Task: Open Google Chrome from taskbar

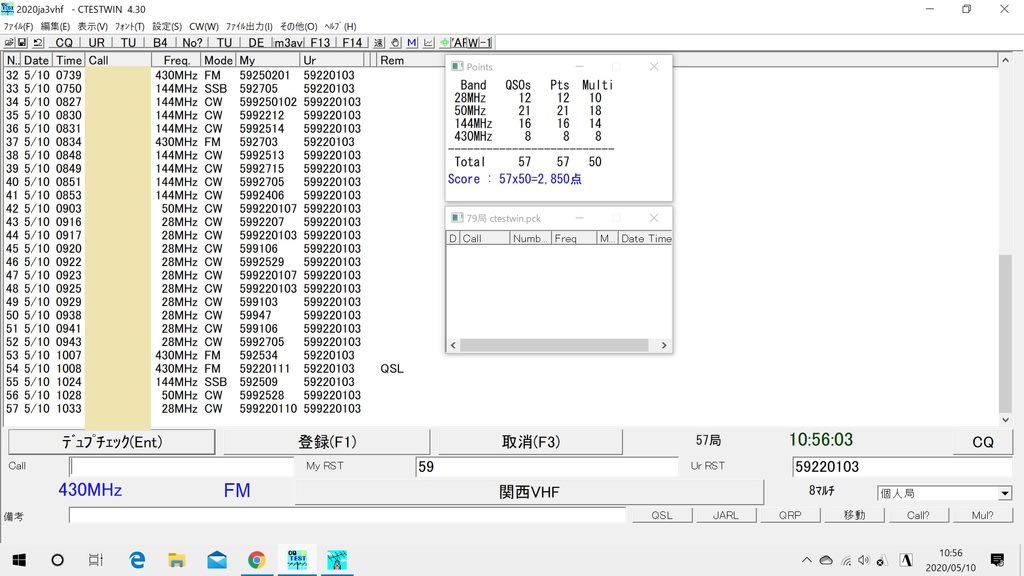Action: coord(257,560)
